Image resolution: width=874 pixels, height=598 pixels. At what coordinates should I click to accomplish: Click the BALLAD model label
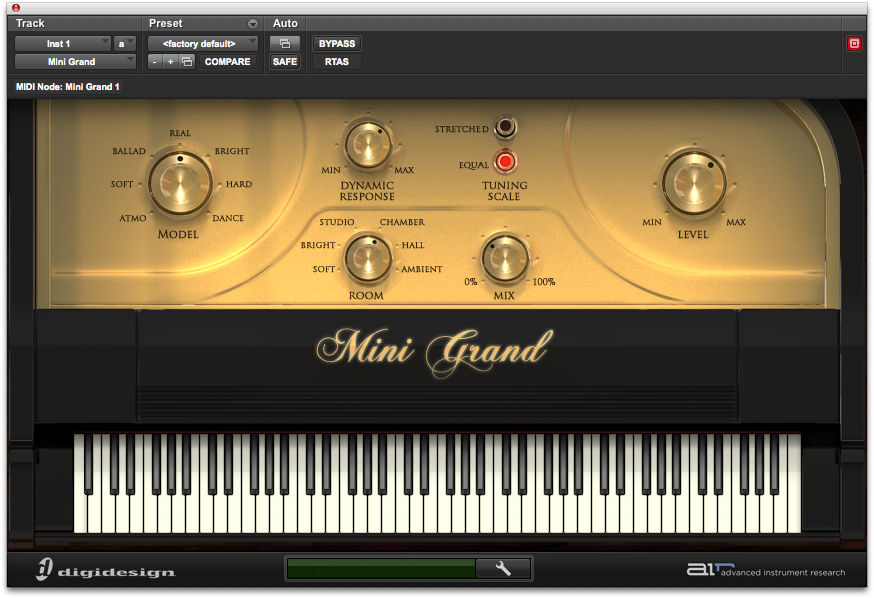point(129,151)
